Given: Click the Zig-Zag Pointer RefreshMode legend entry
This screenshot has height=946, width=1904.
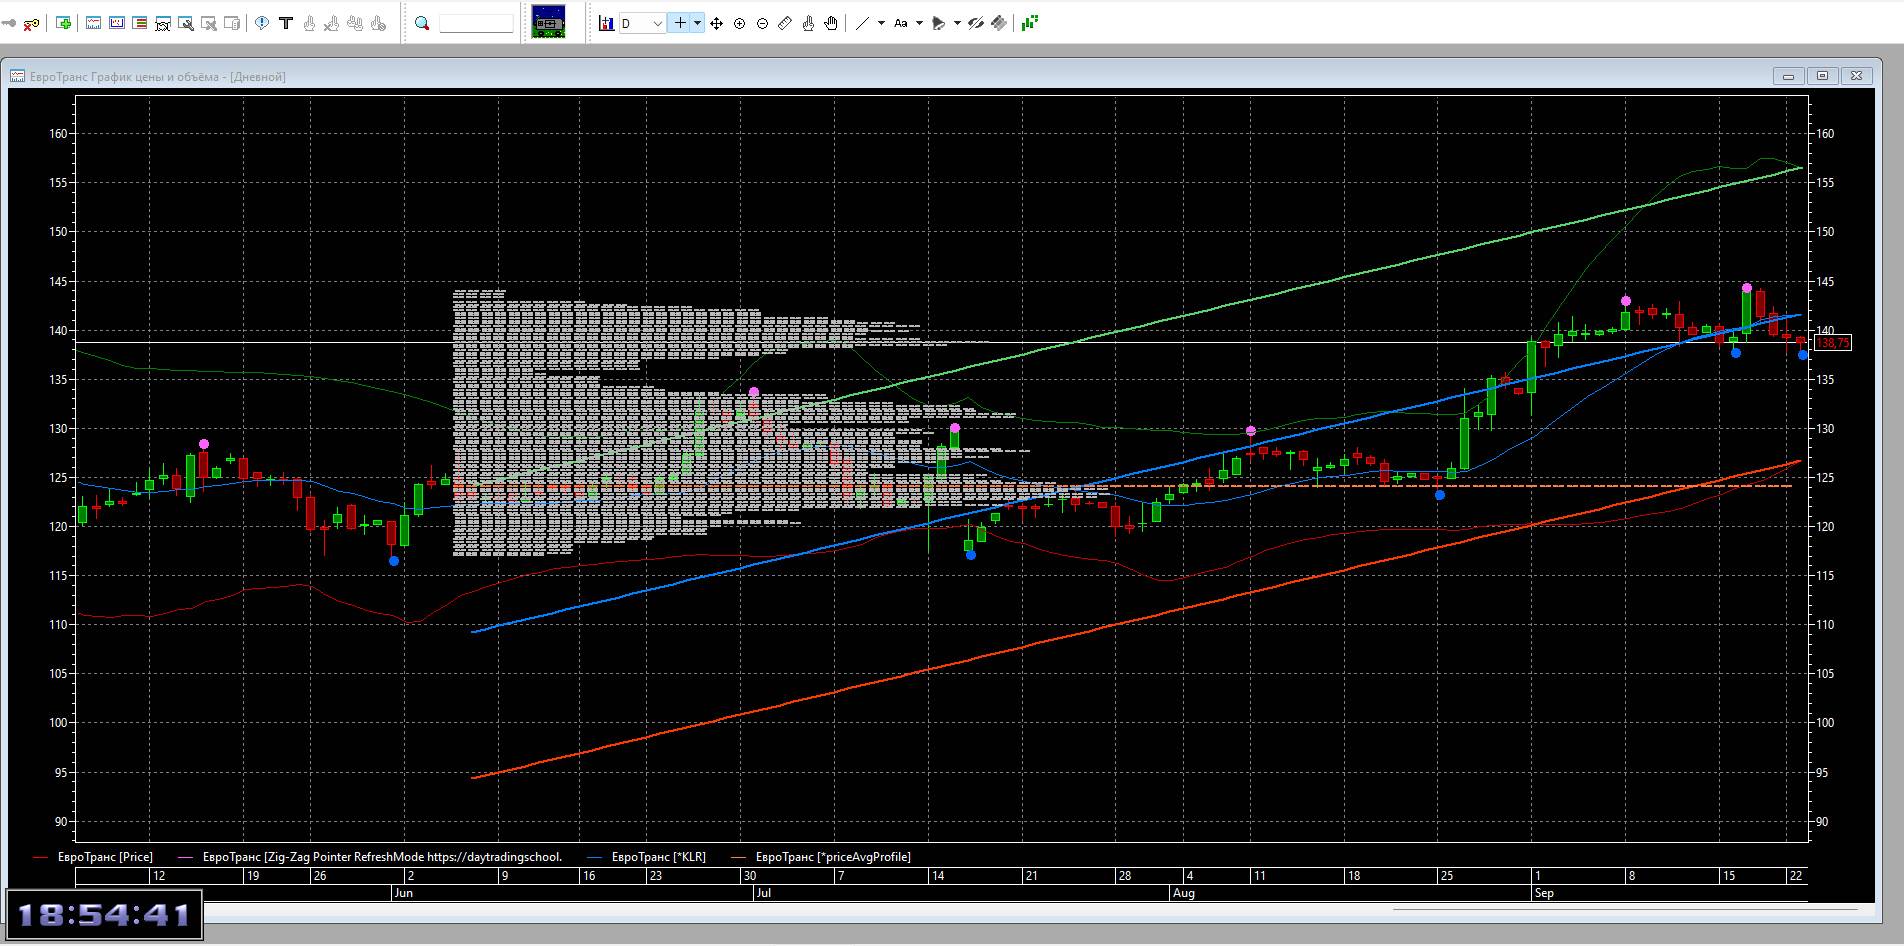Looking at the screenshot, I should 382,857.
